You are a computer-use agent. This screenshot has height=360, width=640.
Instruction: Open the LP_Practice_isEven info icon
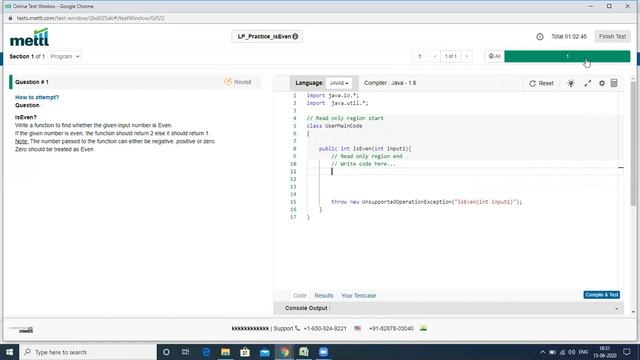coord(295,36)
